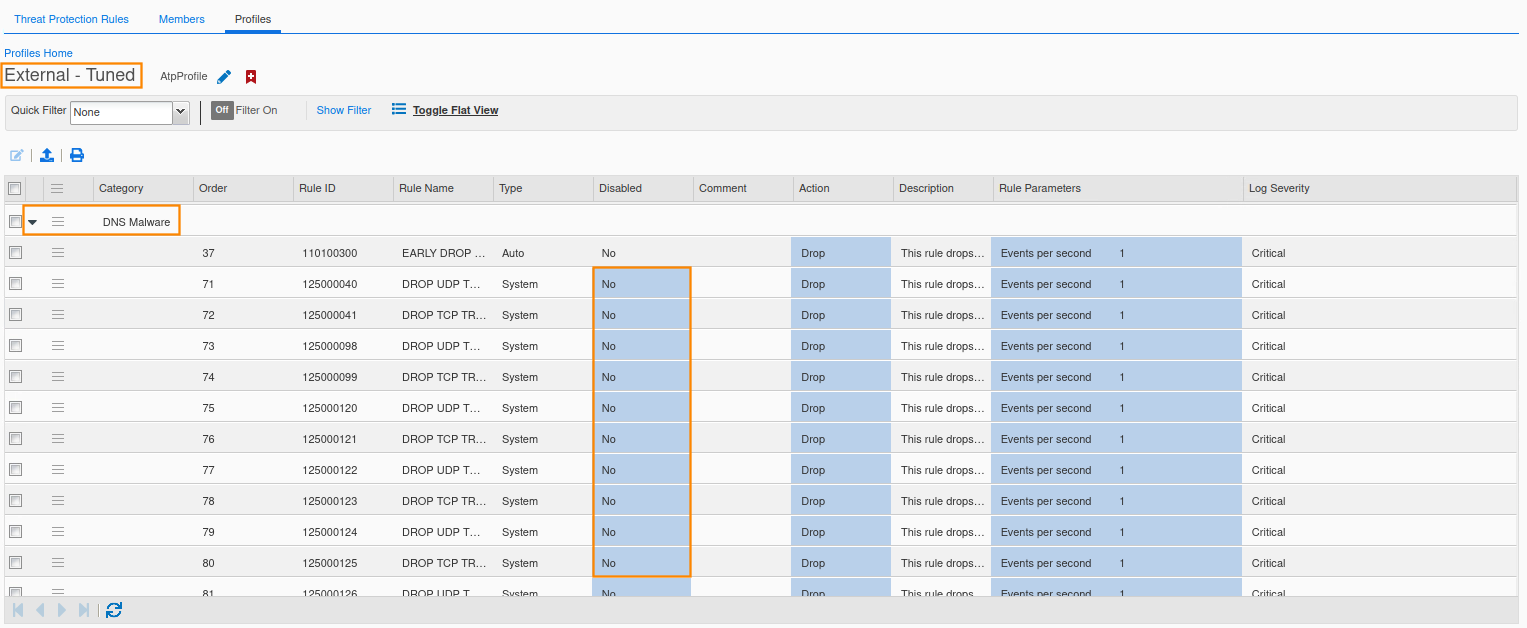Refresh the rules table

tap(114, 610)
